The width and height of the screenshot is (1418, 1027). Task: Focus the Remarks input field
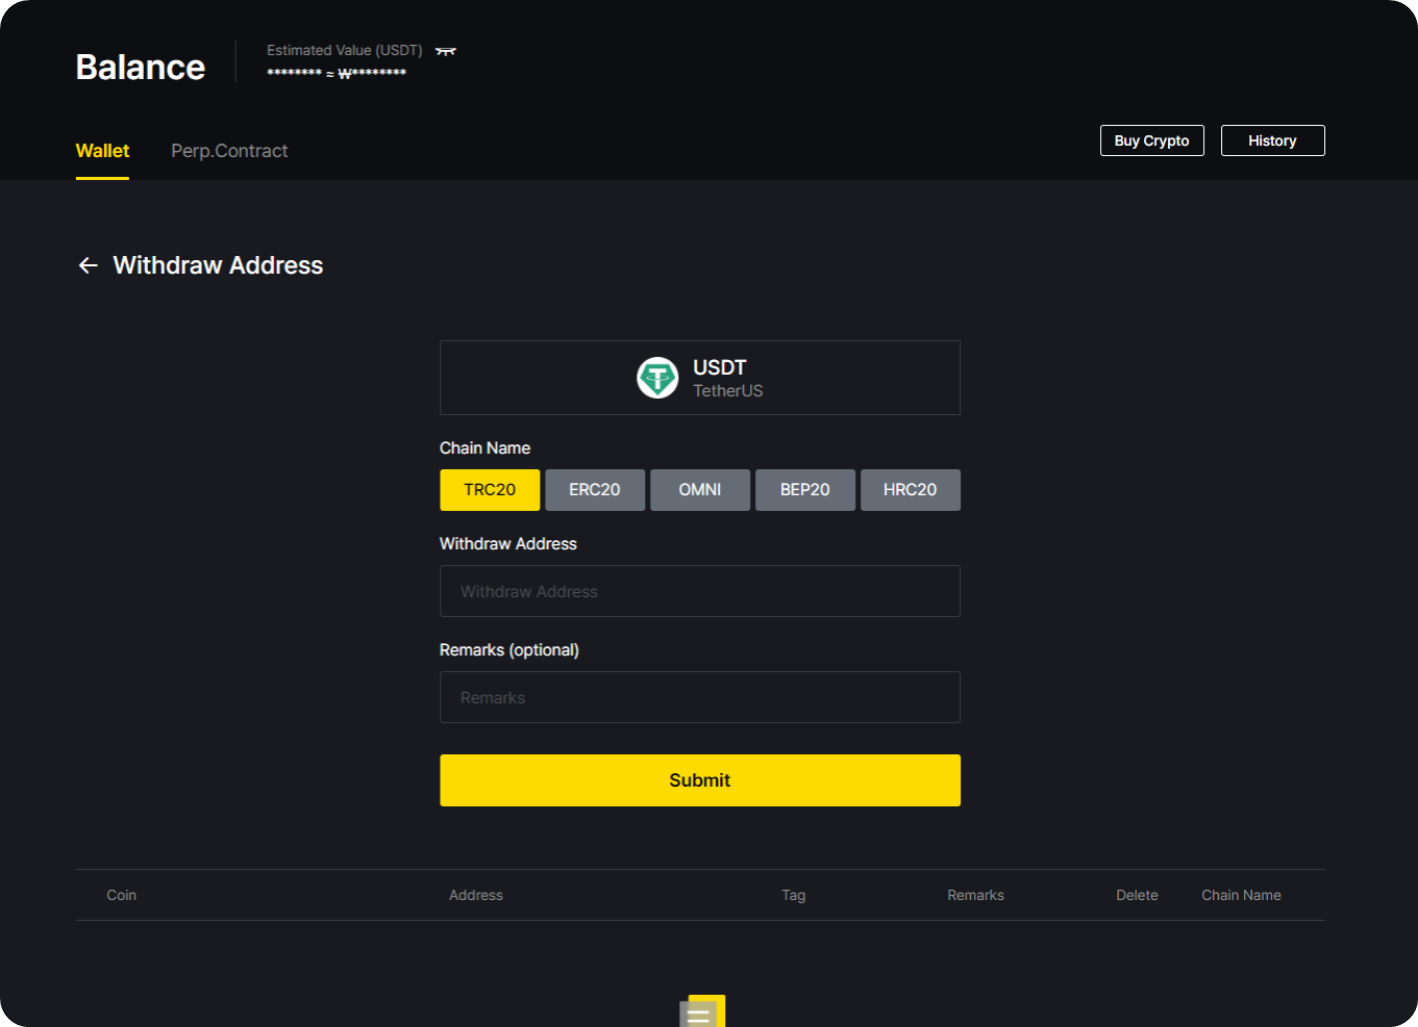pos(700,697)
